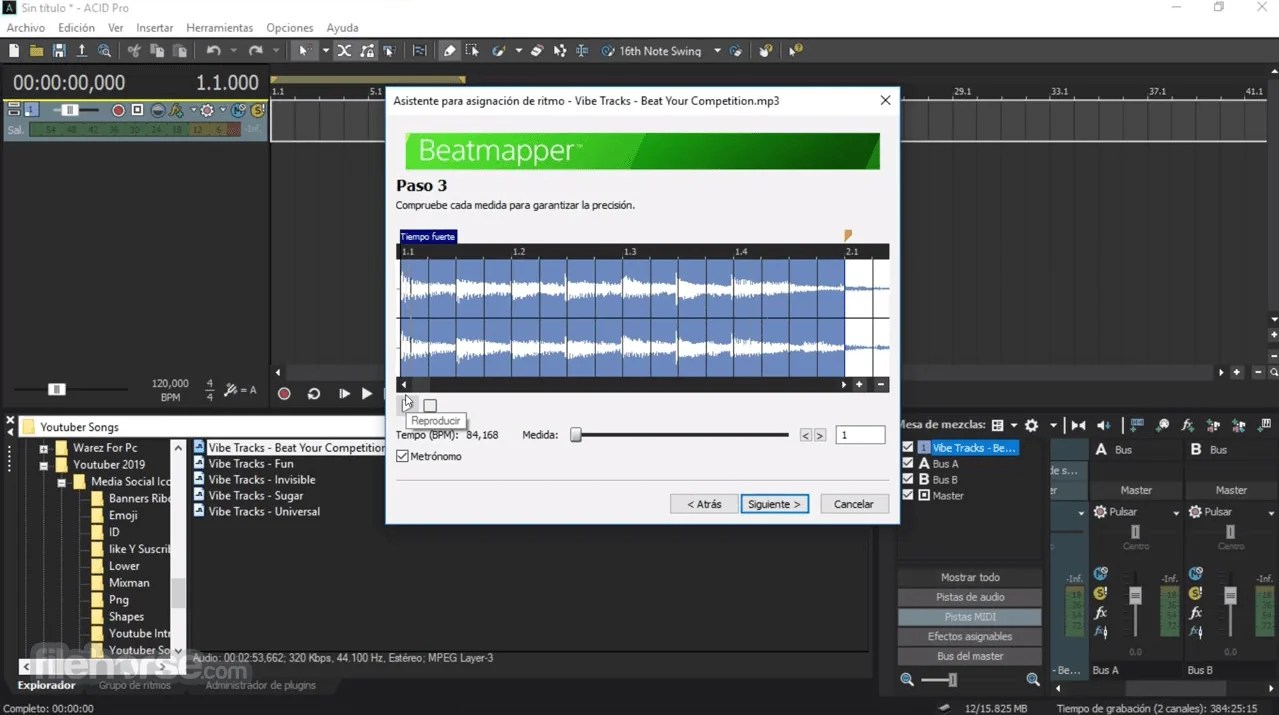
Task: Click Reproducir play button in Beatmapper dialog
Action: 408,404
